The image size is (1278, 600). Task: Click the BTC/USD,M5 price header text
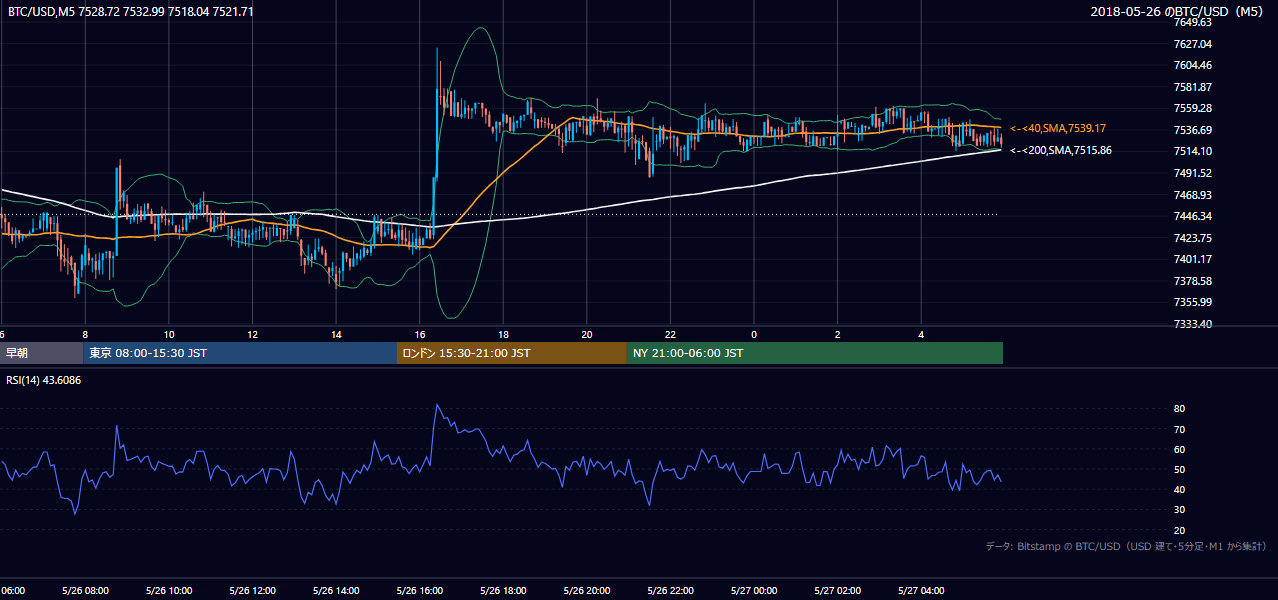pos(130,11)
